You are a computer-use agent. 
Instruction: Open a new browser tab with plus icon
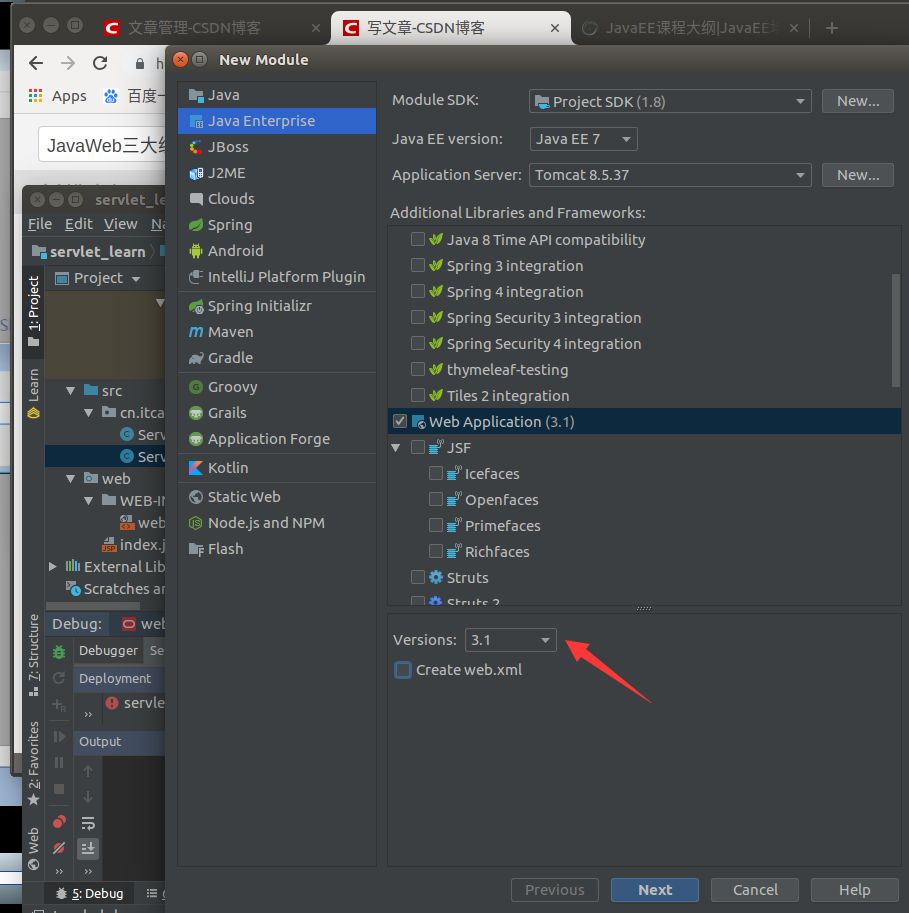(832, 28)
